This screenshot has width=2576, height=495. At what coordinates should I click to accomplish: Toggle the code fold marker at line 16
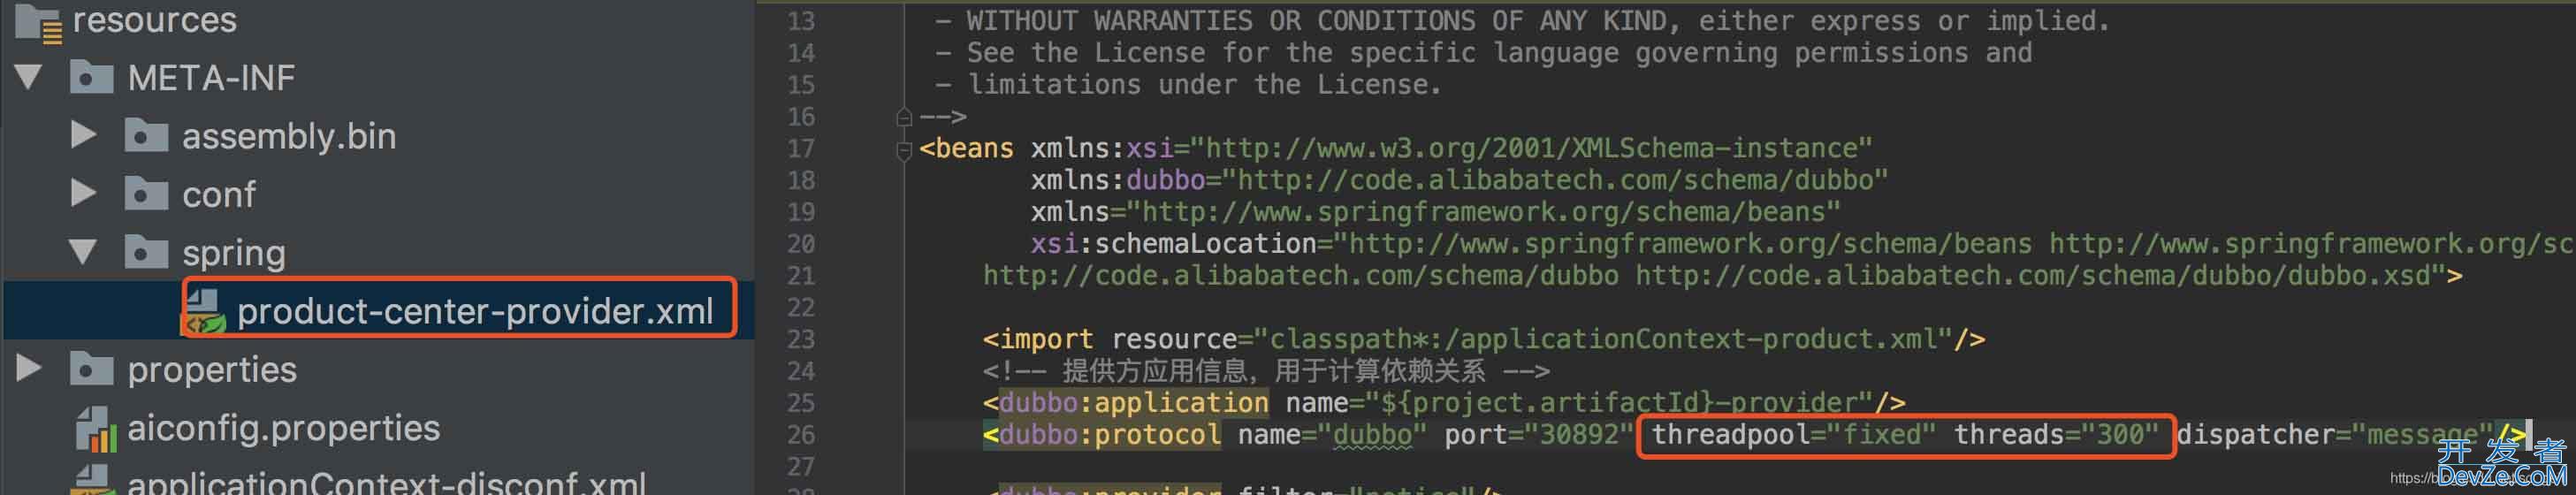904,117
